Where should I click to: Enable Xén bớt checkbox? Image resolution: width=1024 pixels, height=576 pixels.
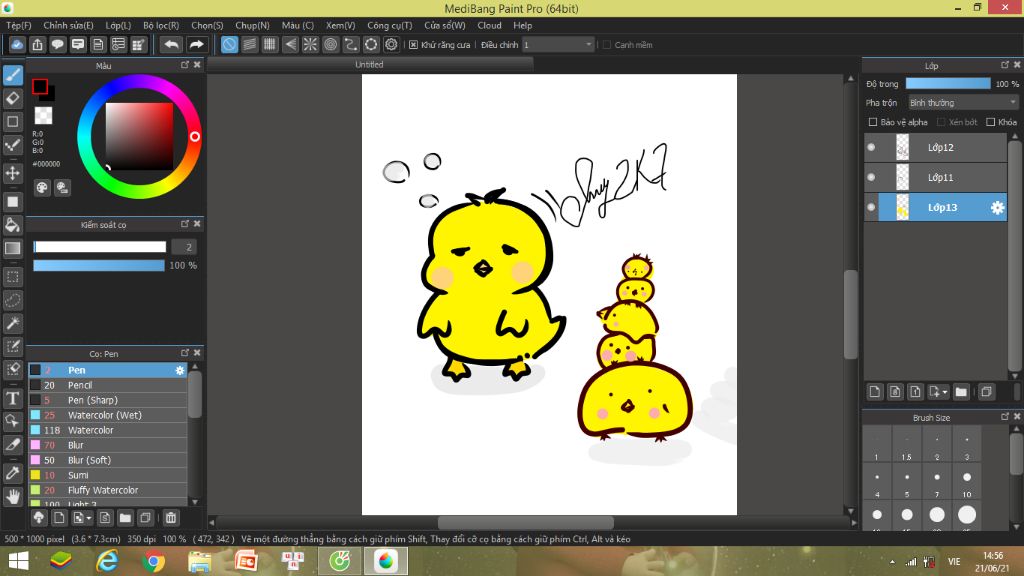941,122
